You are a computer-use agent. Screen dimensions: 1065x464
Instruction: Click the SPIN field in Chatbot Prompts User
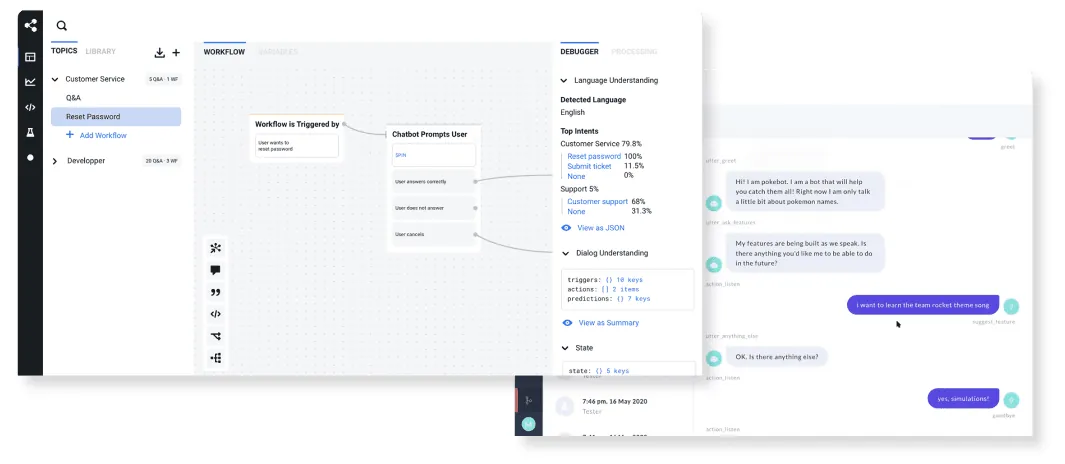point(434,155)
